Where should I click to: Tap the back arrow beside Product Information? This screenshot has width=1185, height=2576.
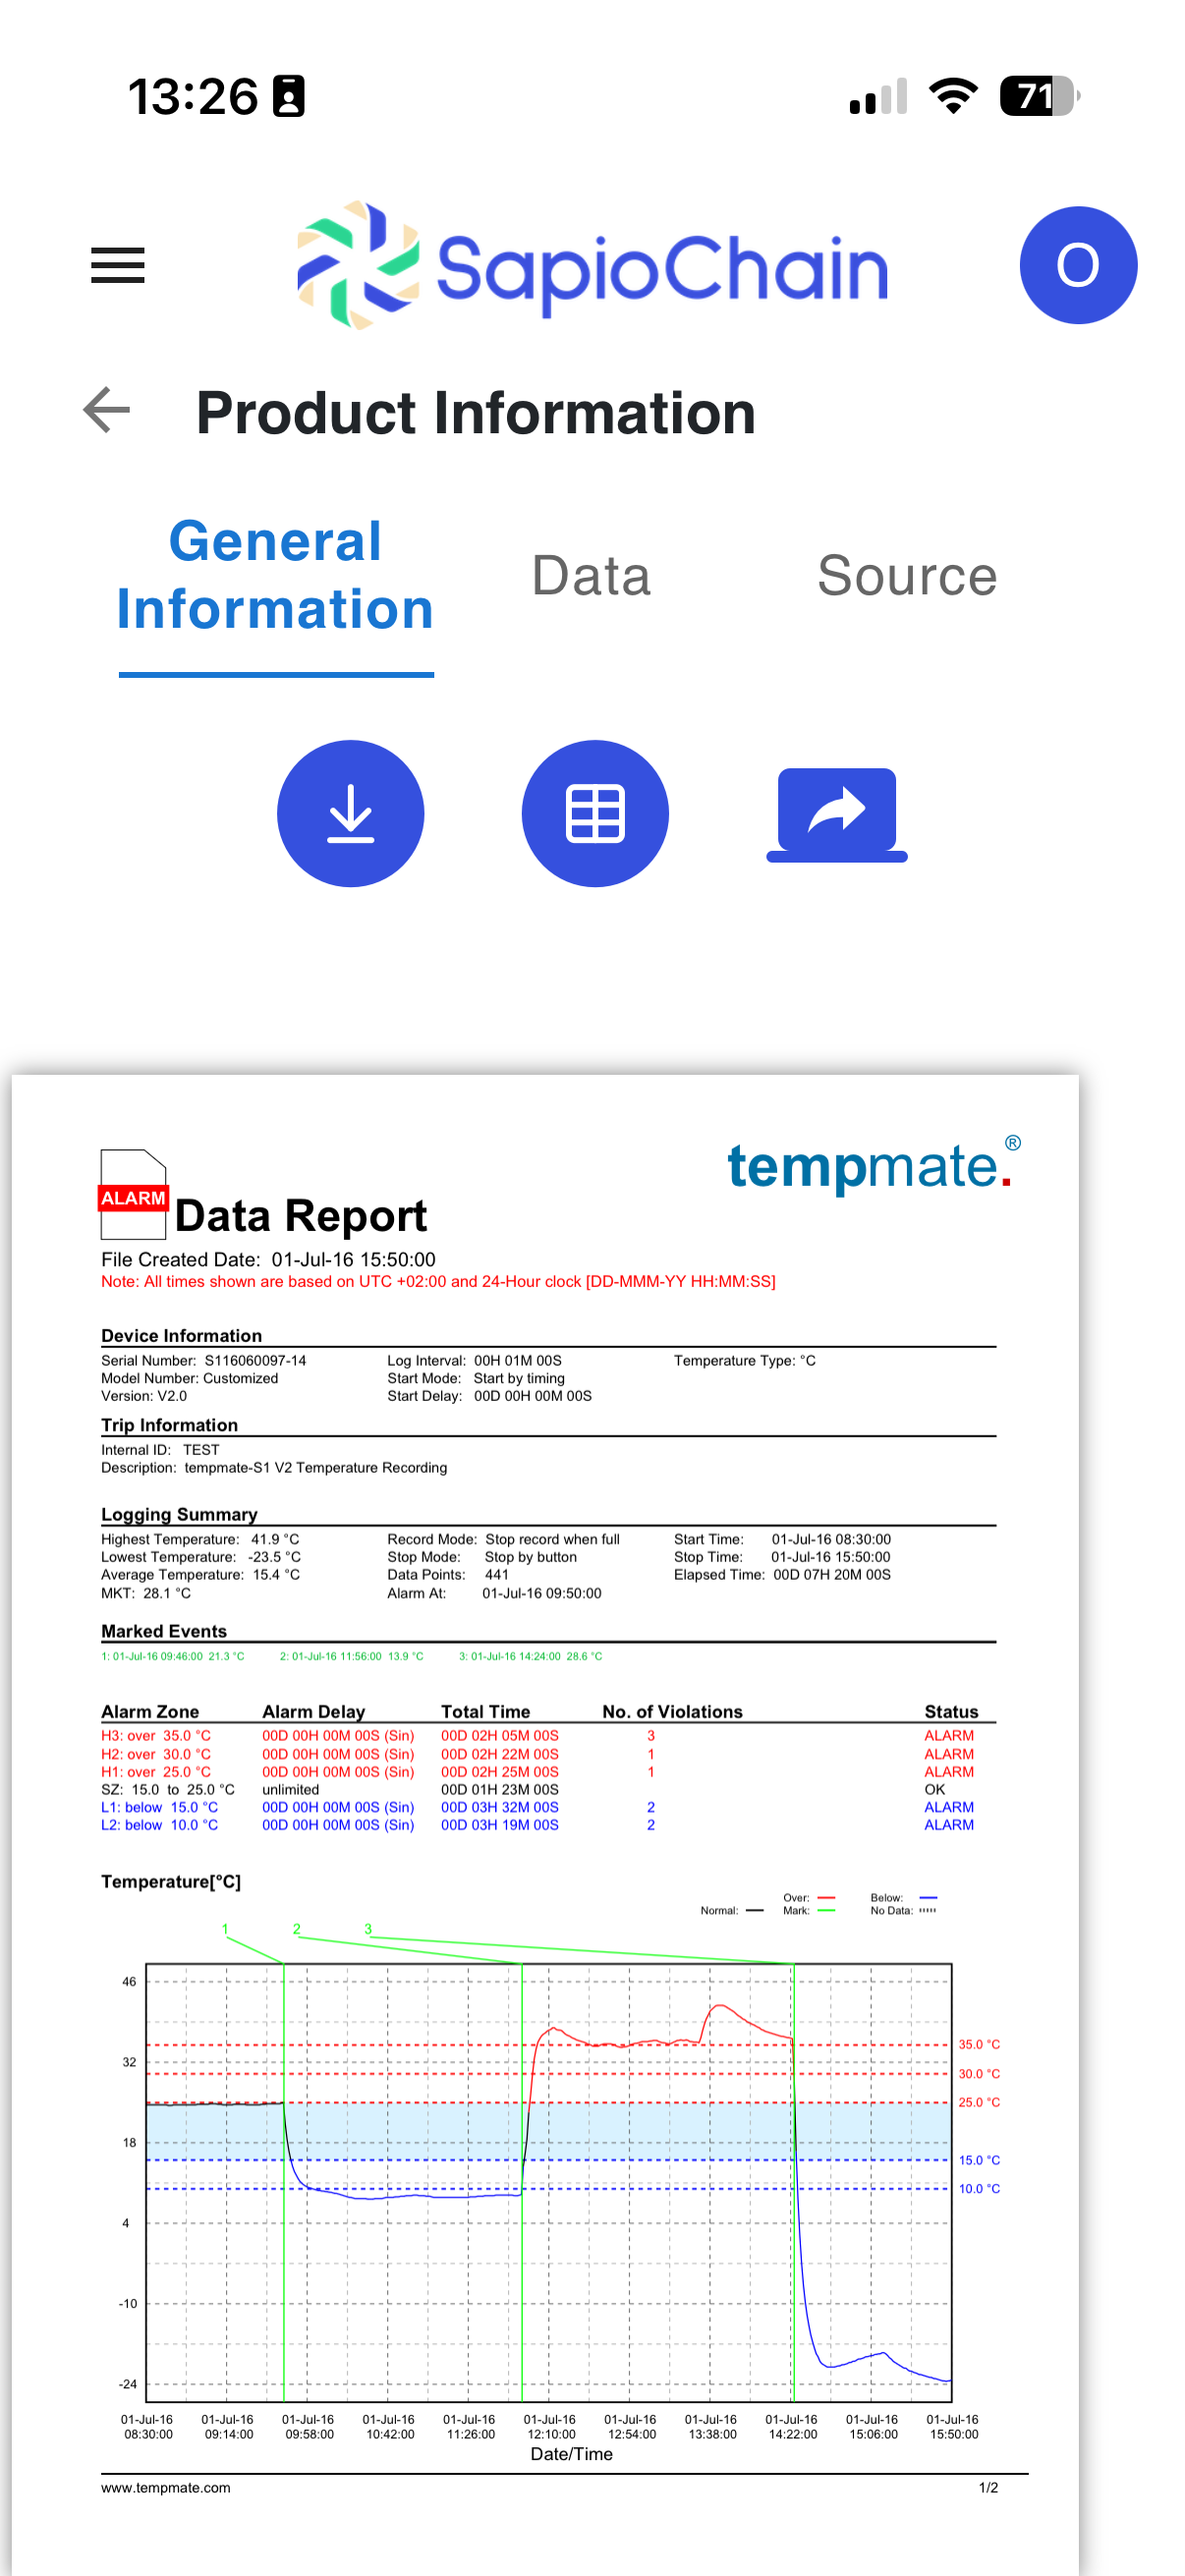[x=107, y=410]
